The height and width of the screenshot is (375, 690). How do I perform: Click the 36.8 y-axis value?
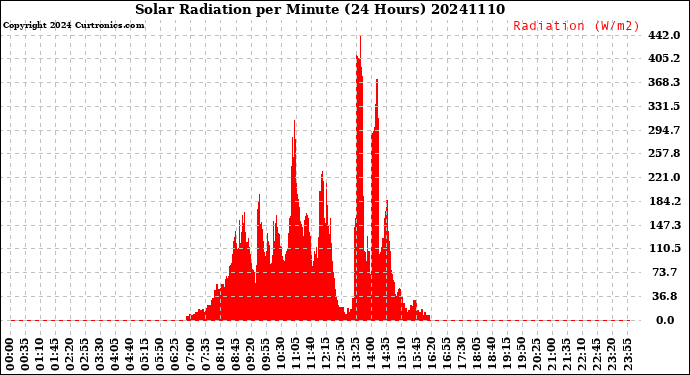click(665, 296)
